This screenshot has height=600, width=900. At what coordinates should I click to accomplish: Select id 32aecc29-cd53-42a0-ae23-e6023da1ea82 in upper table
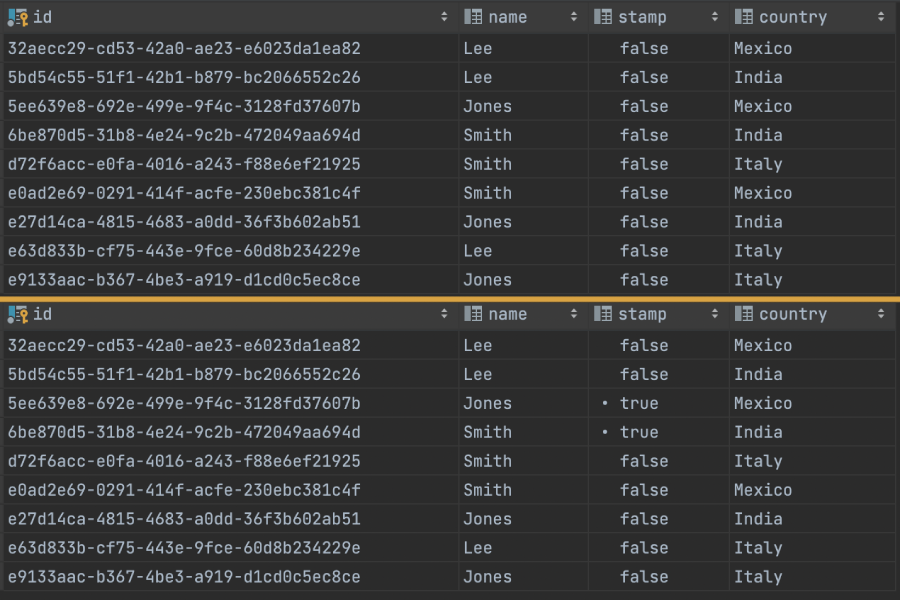coord(184,49)
